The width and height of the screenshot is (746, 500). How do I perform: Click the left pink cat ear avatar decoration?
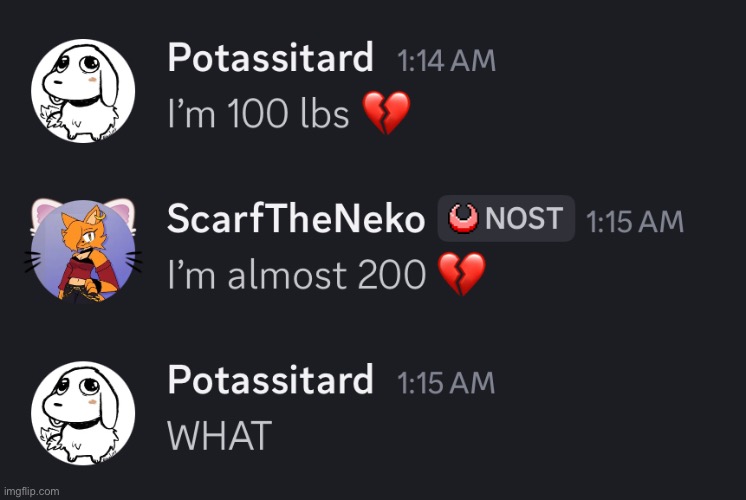pyautogui.click(x=45, y=212)
